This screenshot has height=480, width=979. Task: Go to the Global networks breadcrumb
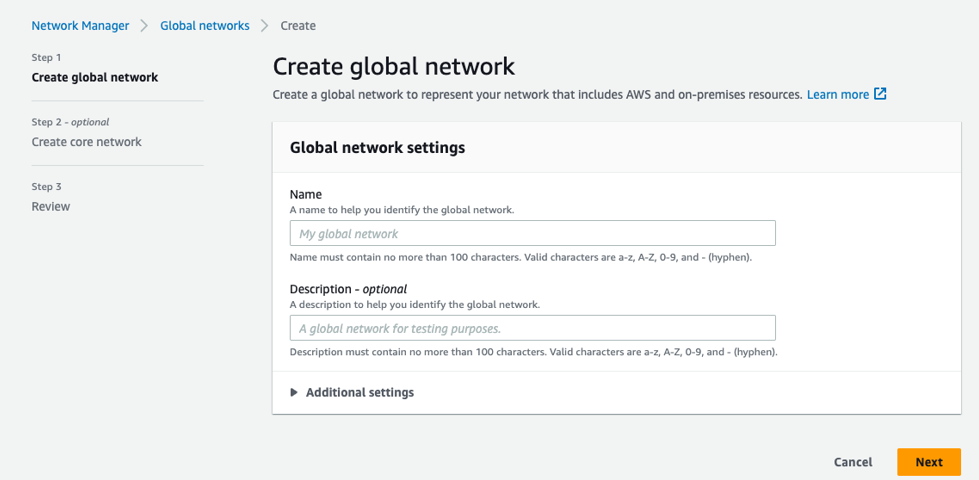[x=205, y=26]
